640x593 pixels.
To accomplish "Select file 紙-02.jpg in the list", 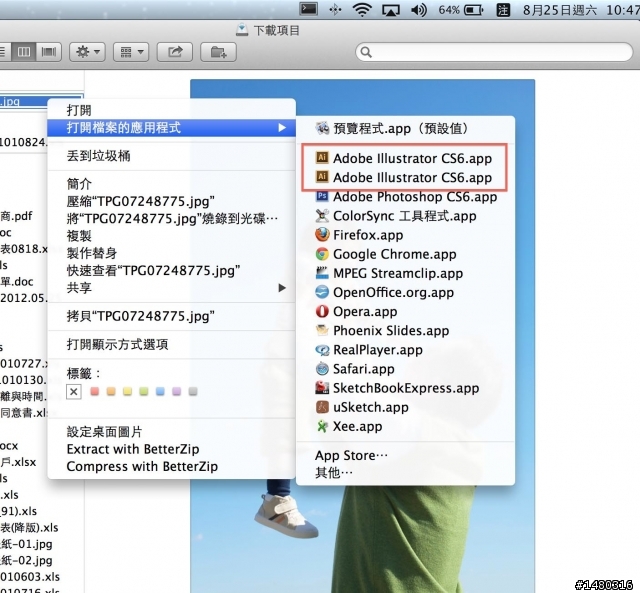I will click(27, 560).
